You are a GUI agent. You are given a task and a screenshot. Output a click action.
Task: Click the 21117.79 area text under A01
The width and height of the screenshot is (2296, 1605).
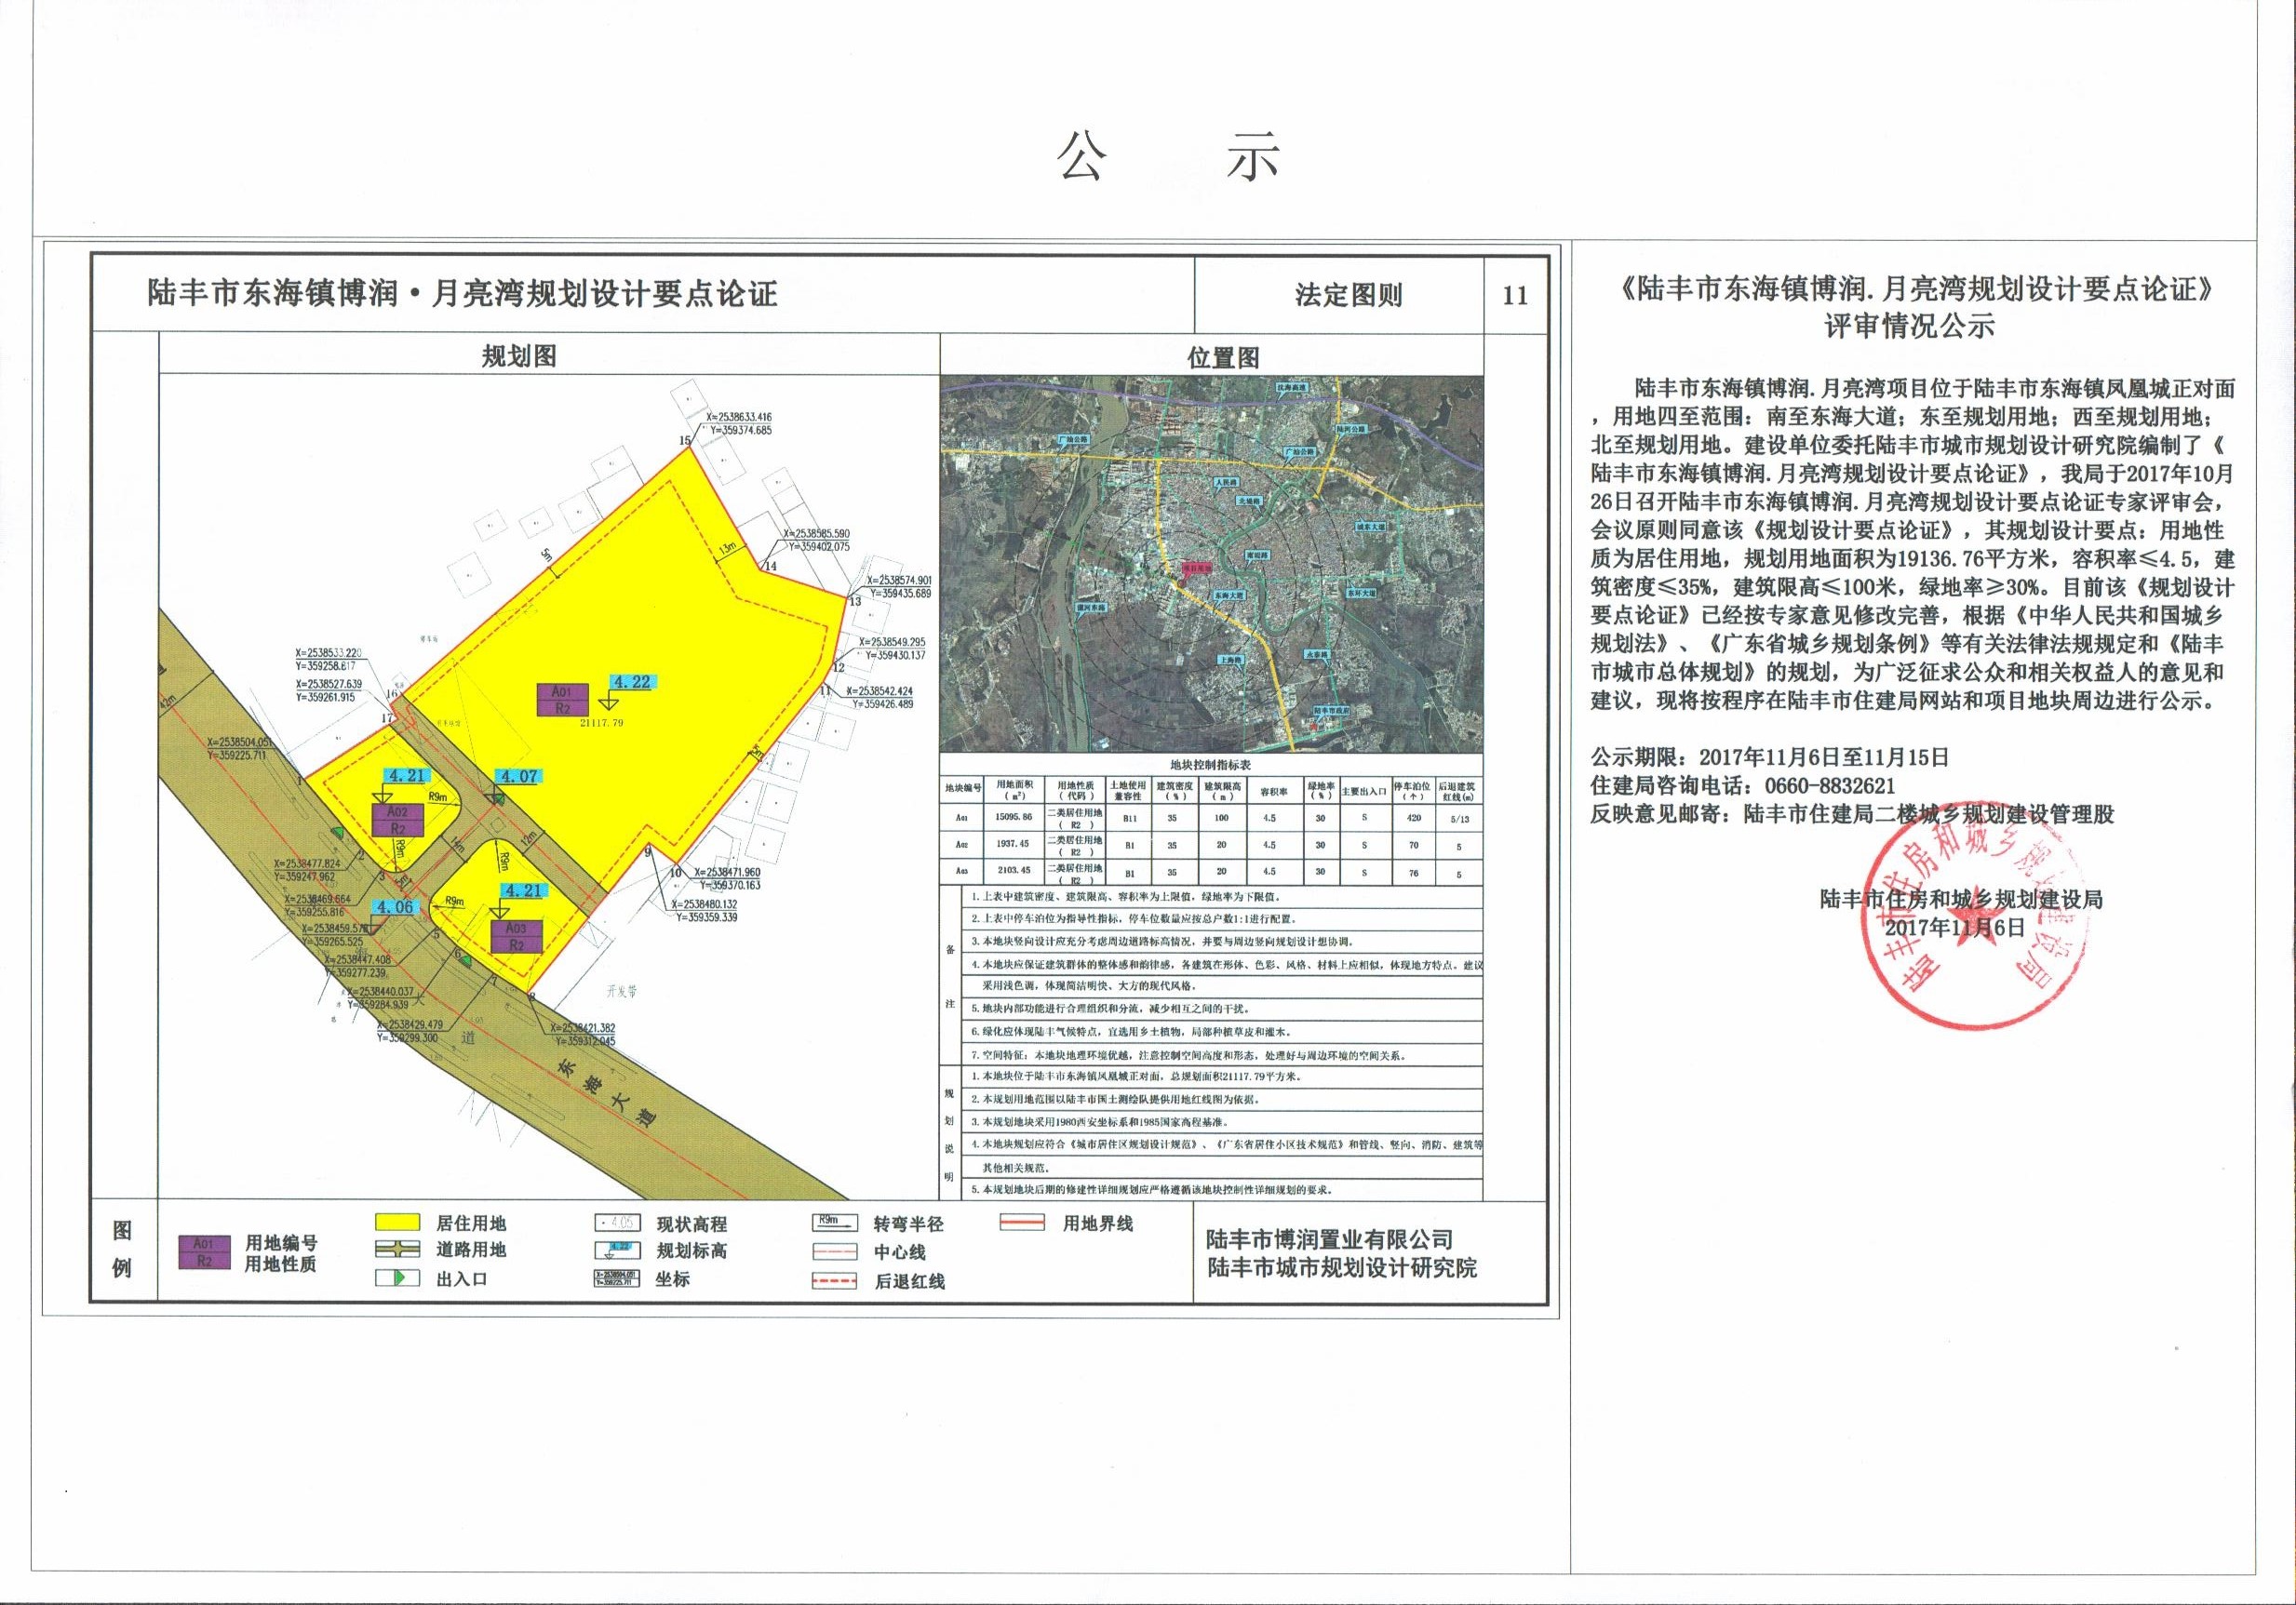click(x=601, y=722)
